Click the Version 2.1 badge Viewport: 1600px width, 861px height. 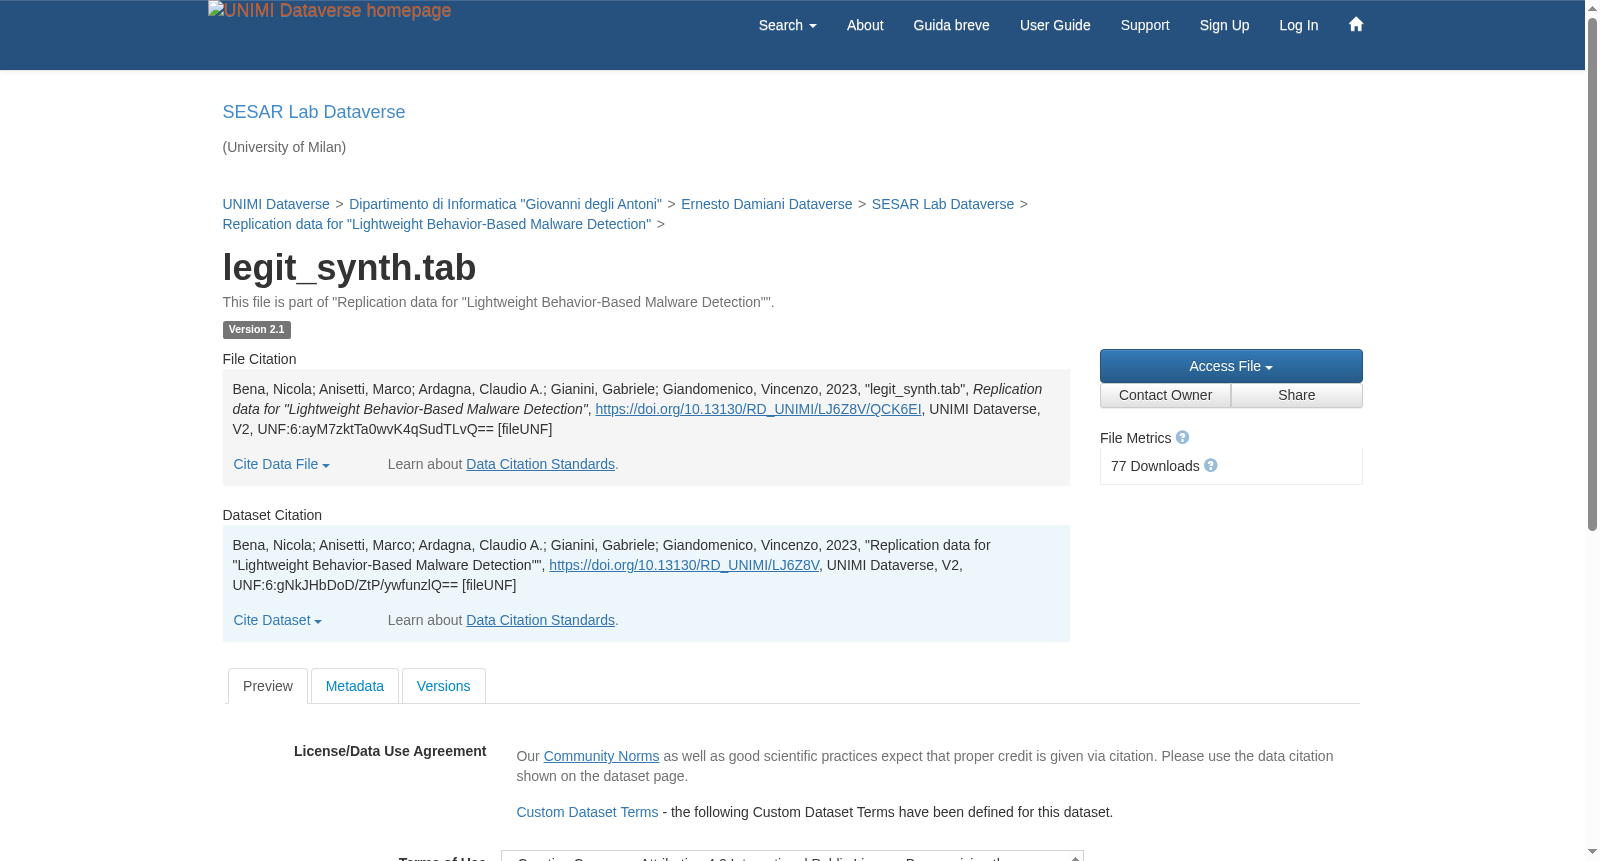[257, 330]
